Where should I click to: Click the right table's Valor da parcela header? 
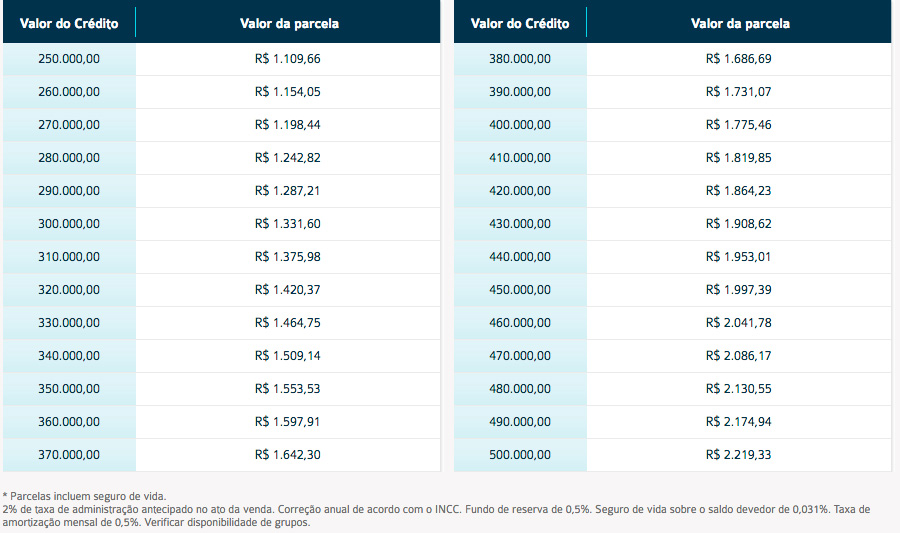(x=740, y=24)
